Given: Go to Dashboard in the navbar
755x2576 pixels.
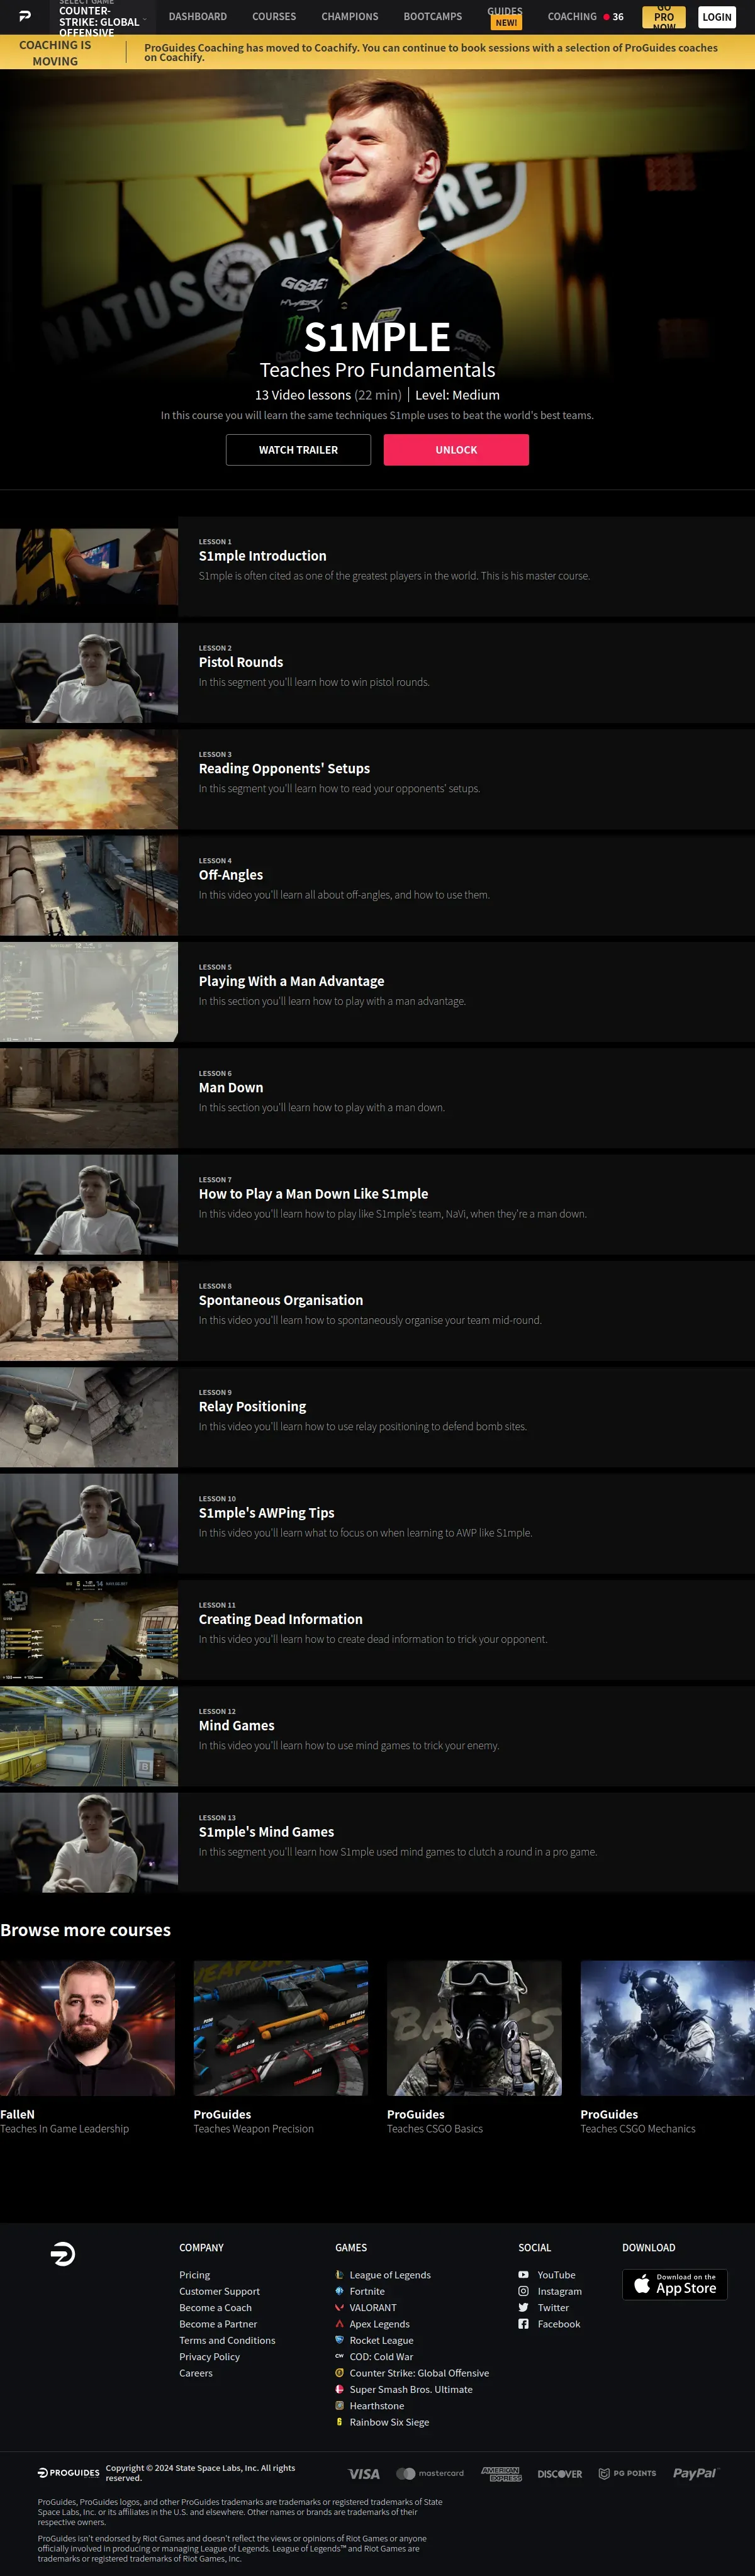Looking at the screenshot, I should click(198, 17).
